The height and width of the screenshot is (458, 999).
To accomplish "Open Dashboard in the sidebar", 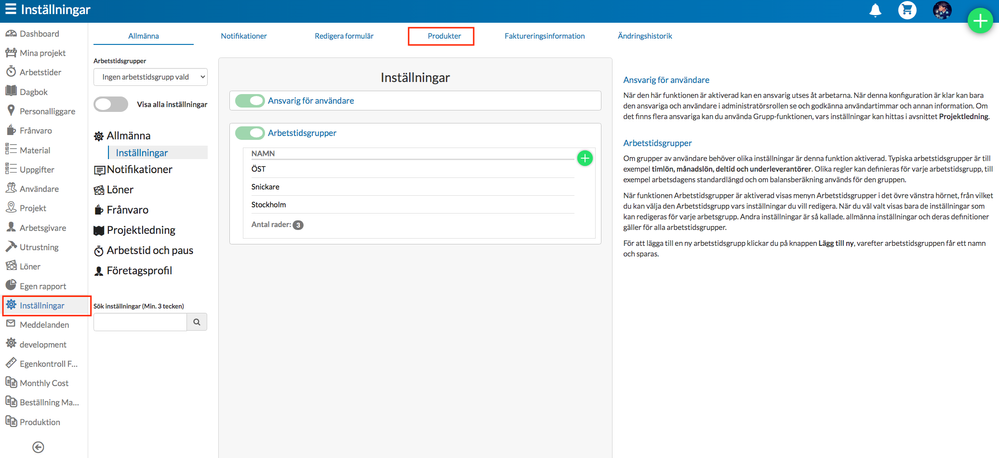I will 39,34.
